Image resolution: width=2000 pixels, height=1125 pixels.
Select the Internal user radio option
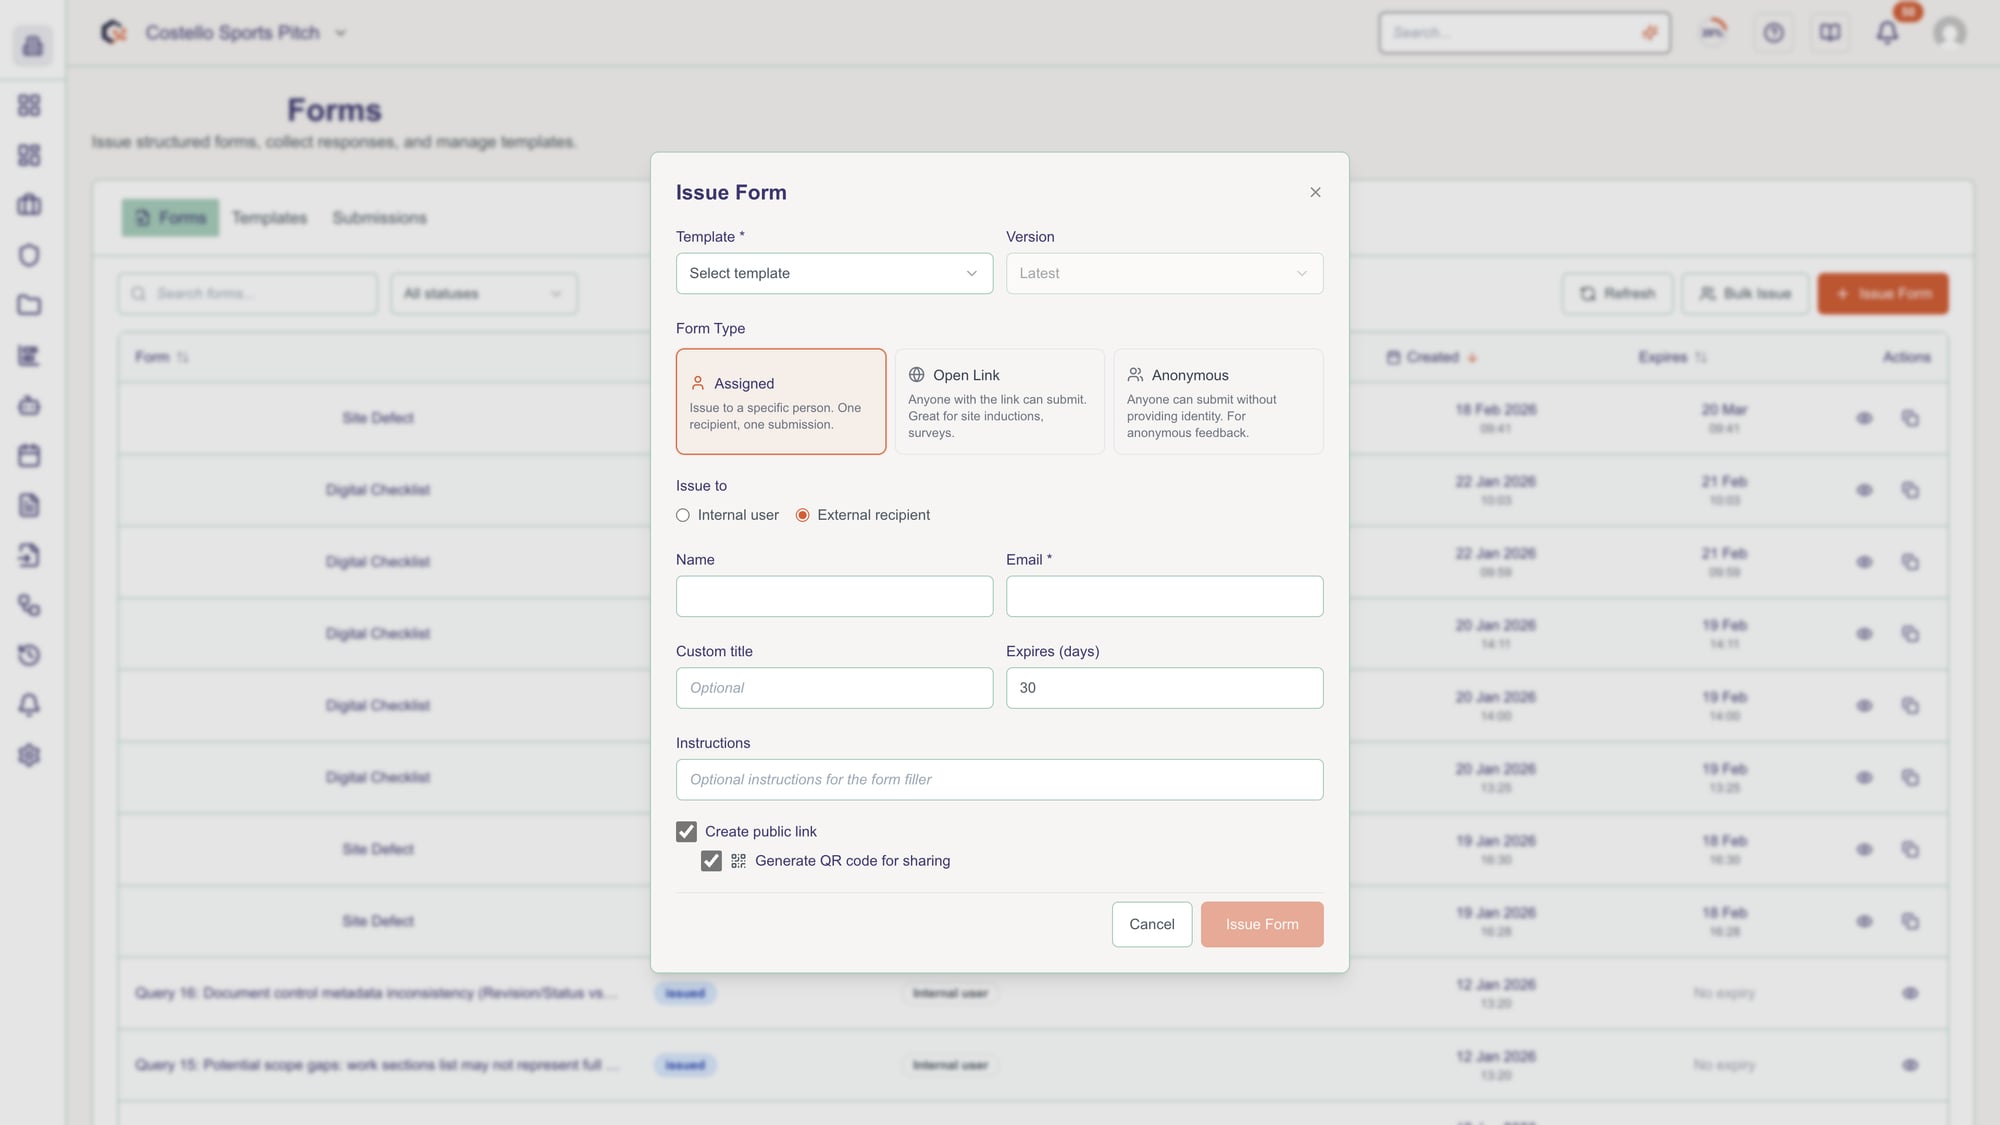click(x=683, y=515)
